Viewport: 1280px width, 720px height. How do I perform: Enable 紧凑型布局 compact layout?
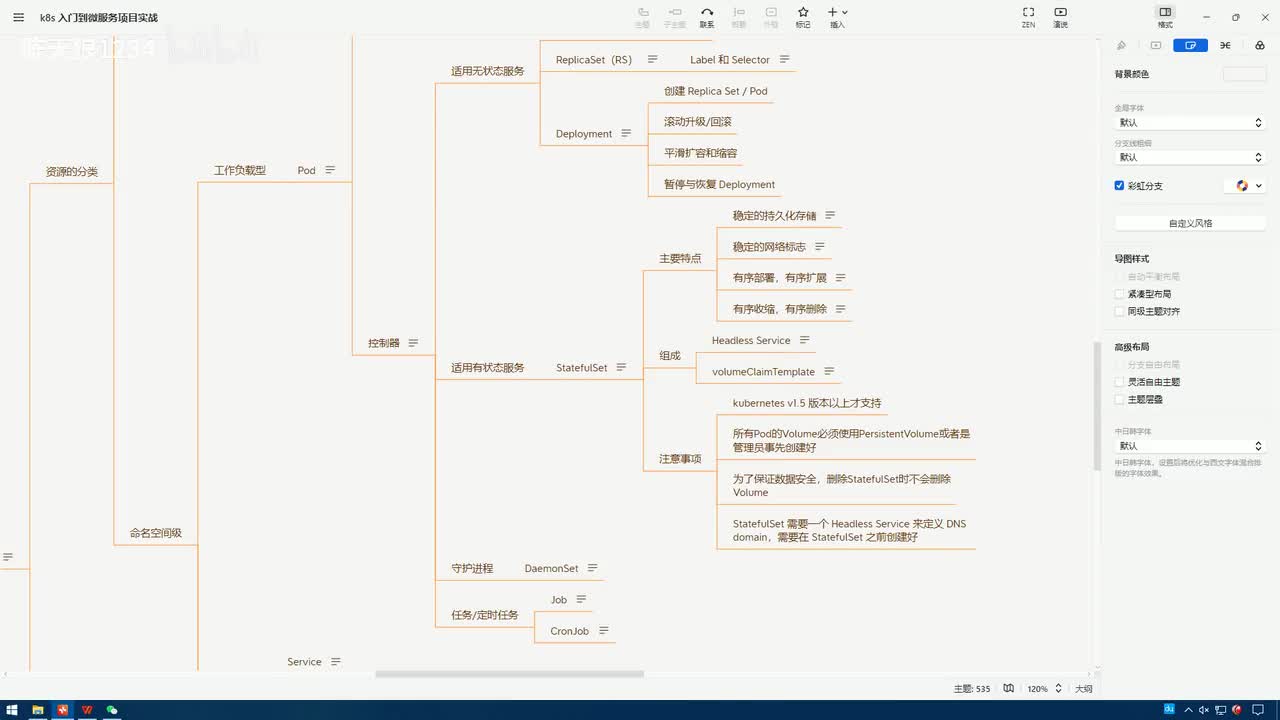[1120, 294]
